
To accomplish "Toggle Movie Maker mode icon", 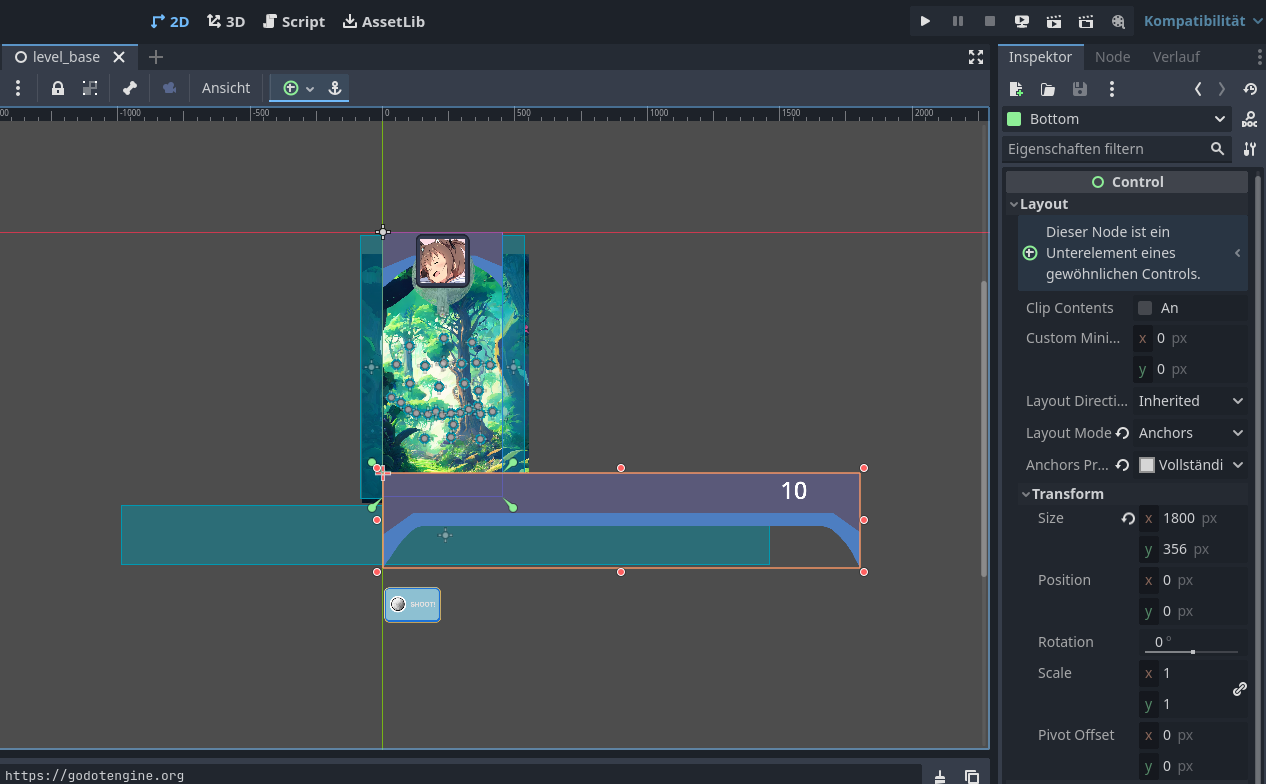I will [x=1118, y=21].
